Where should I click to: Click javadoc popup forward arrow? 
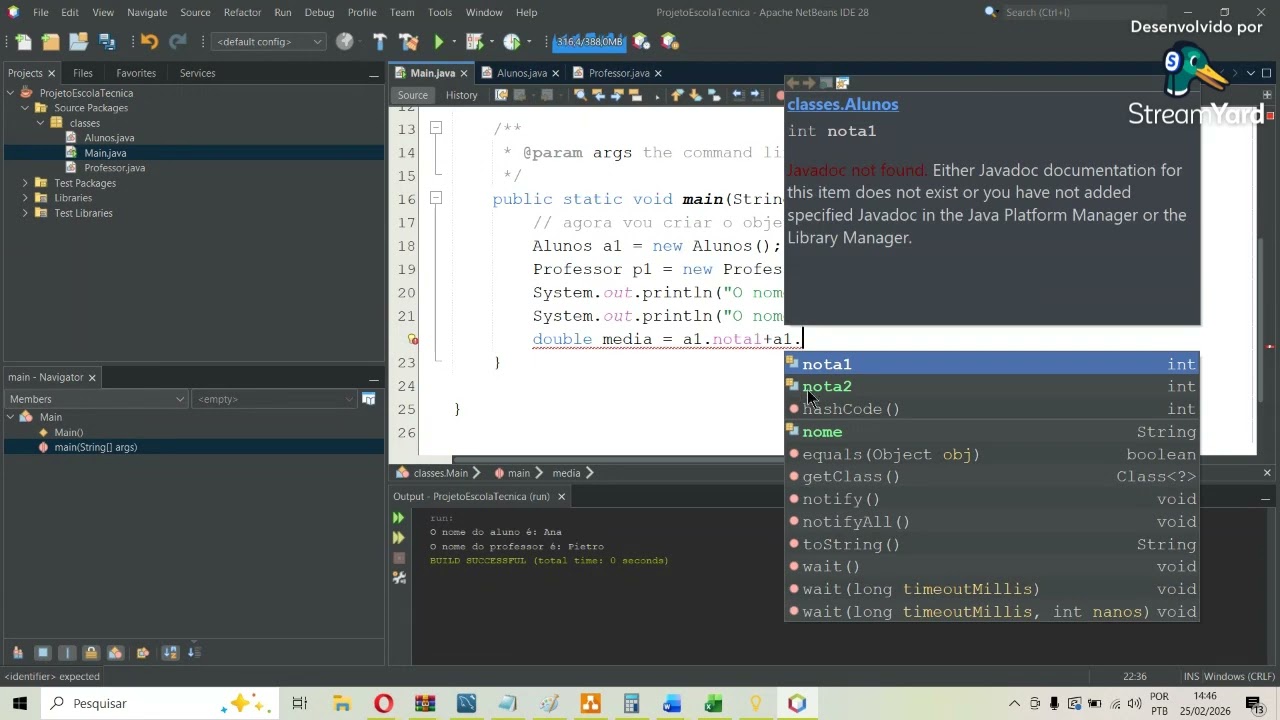809,83
